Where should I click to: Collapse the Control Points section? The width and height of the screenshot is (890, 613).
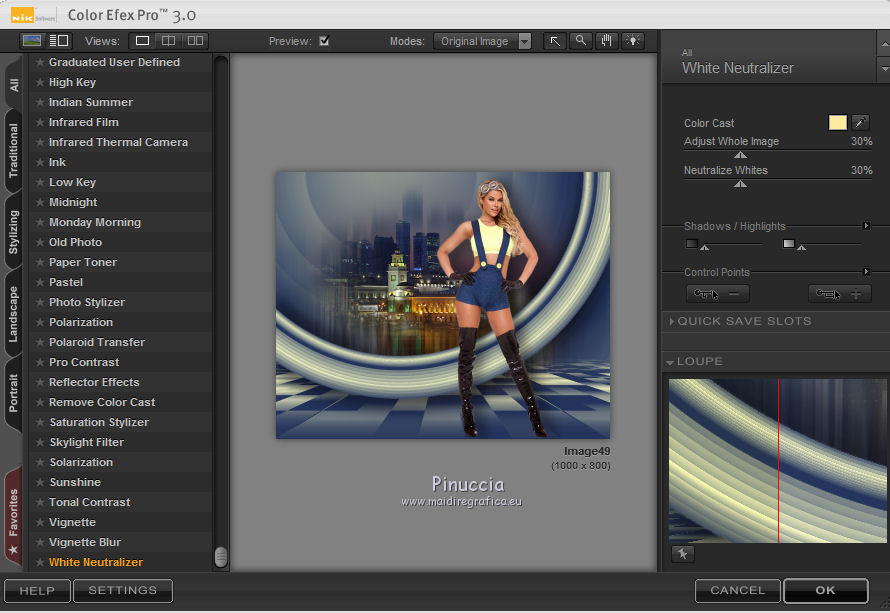tap(866, 272)
